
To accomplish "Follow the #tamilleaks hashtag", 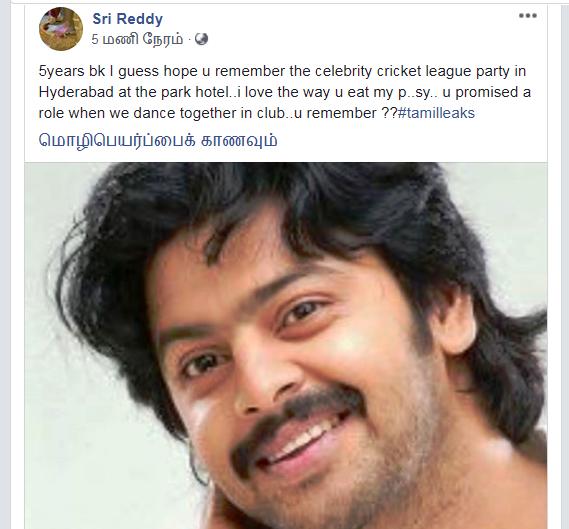I will point(436,113).
